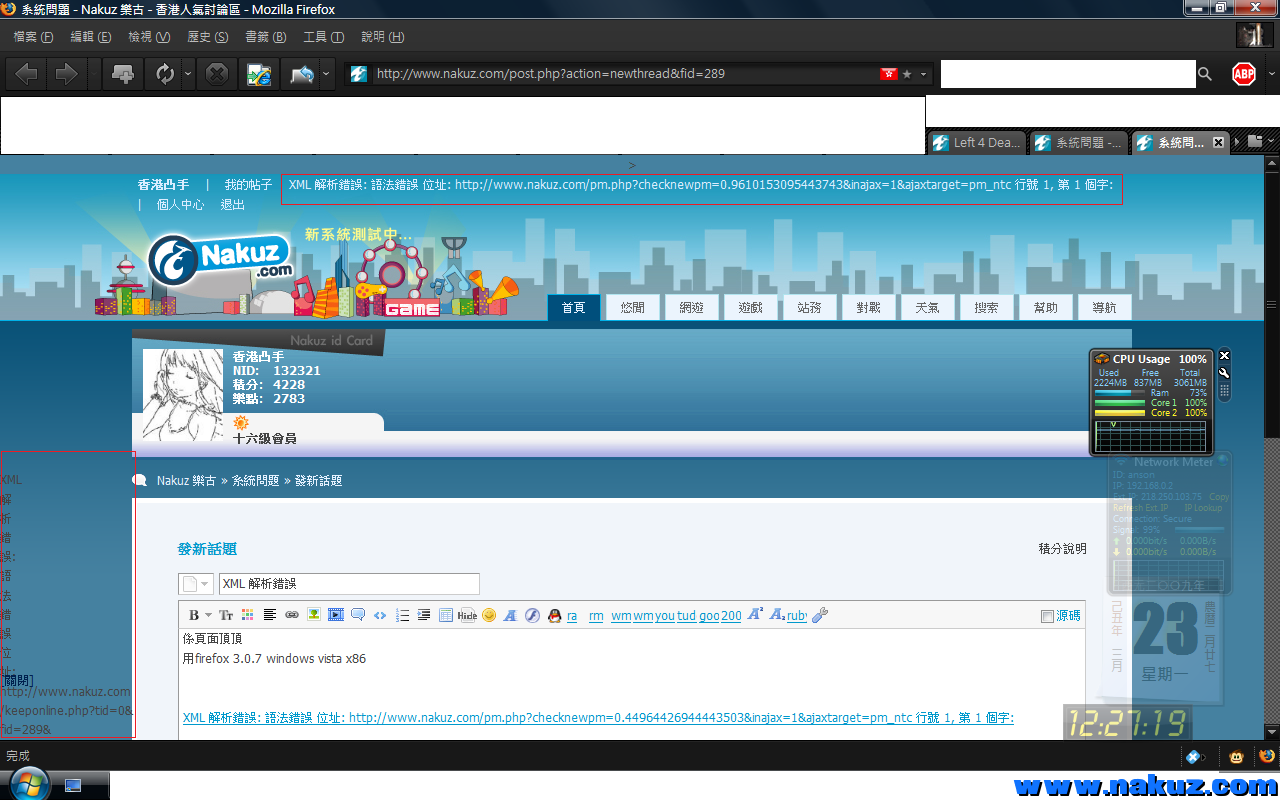This screenshot has width=1280, height=800.
Task: Click the indent text icon
Action: [x=424, y=615]
